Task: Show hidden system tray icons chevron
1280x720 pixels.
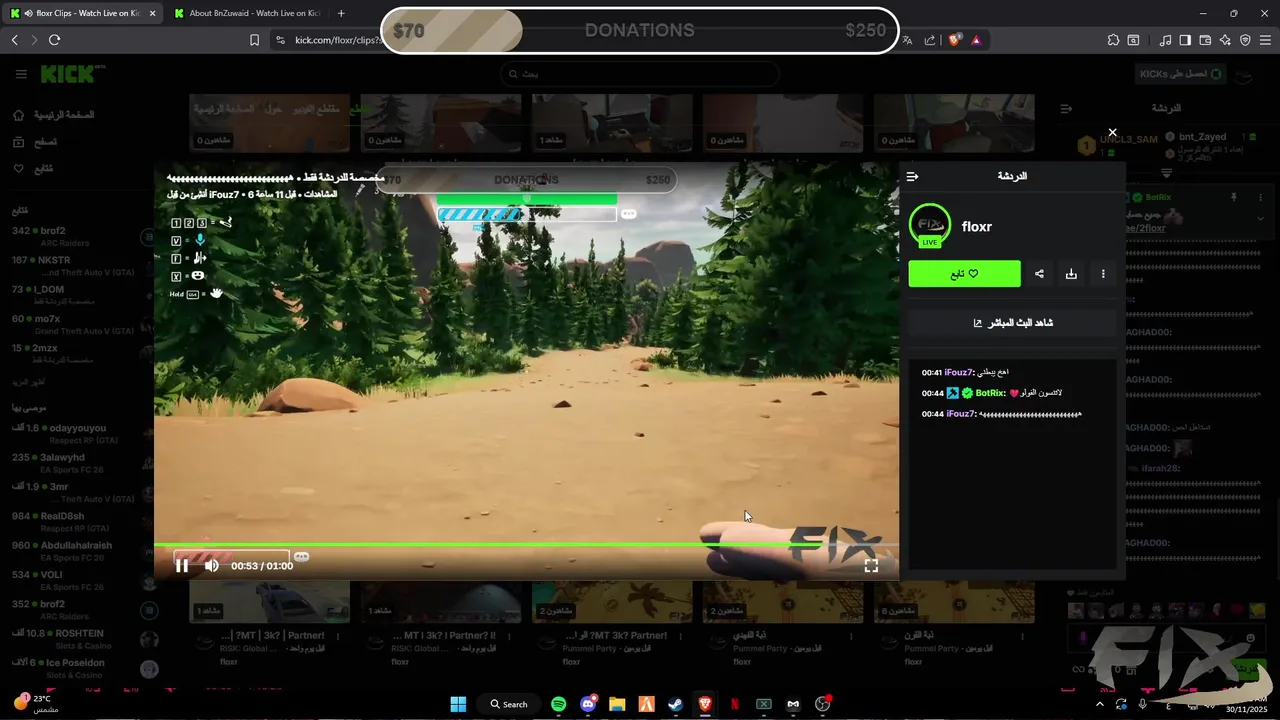Action: (1099, 704)
